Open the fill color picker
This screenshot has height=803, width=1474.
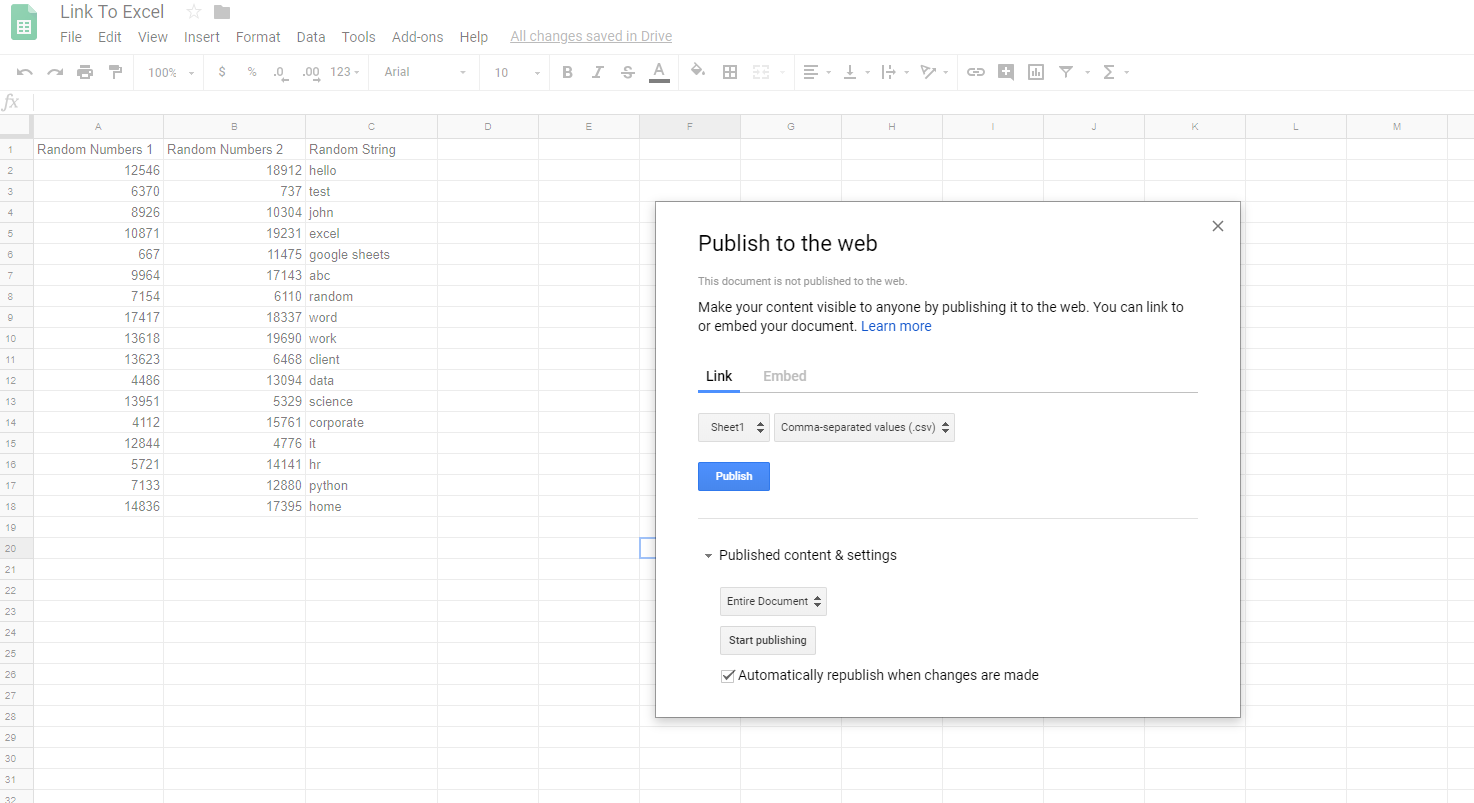click(x=698, y=72)
